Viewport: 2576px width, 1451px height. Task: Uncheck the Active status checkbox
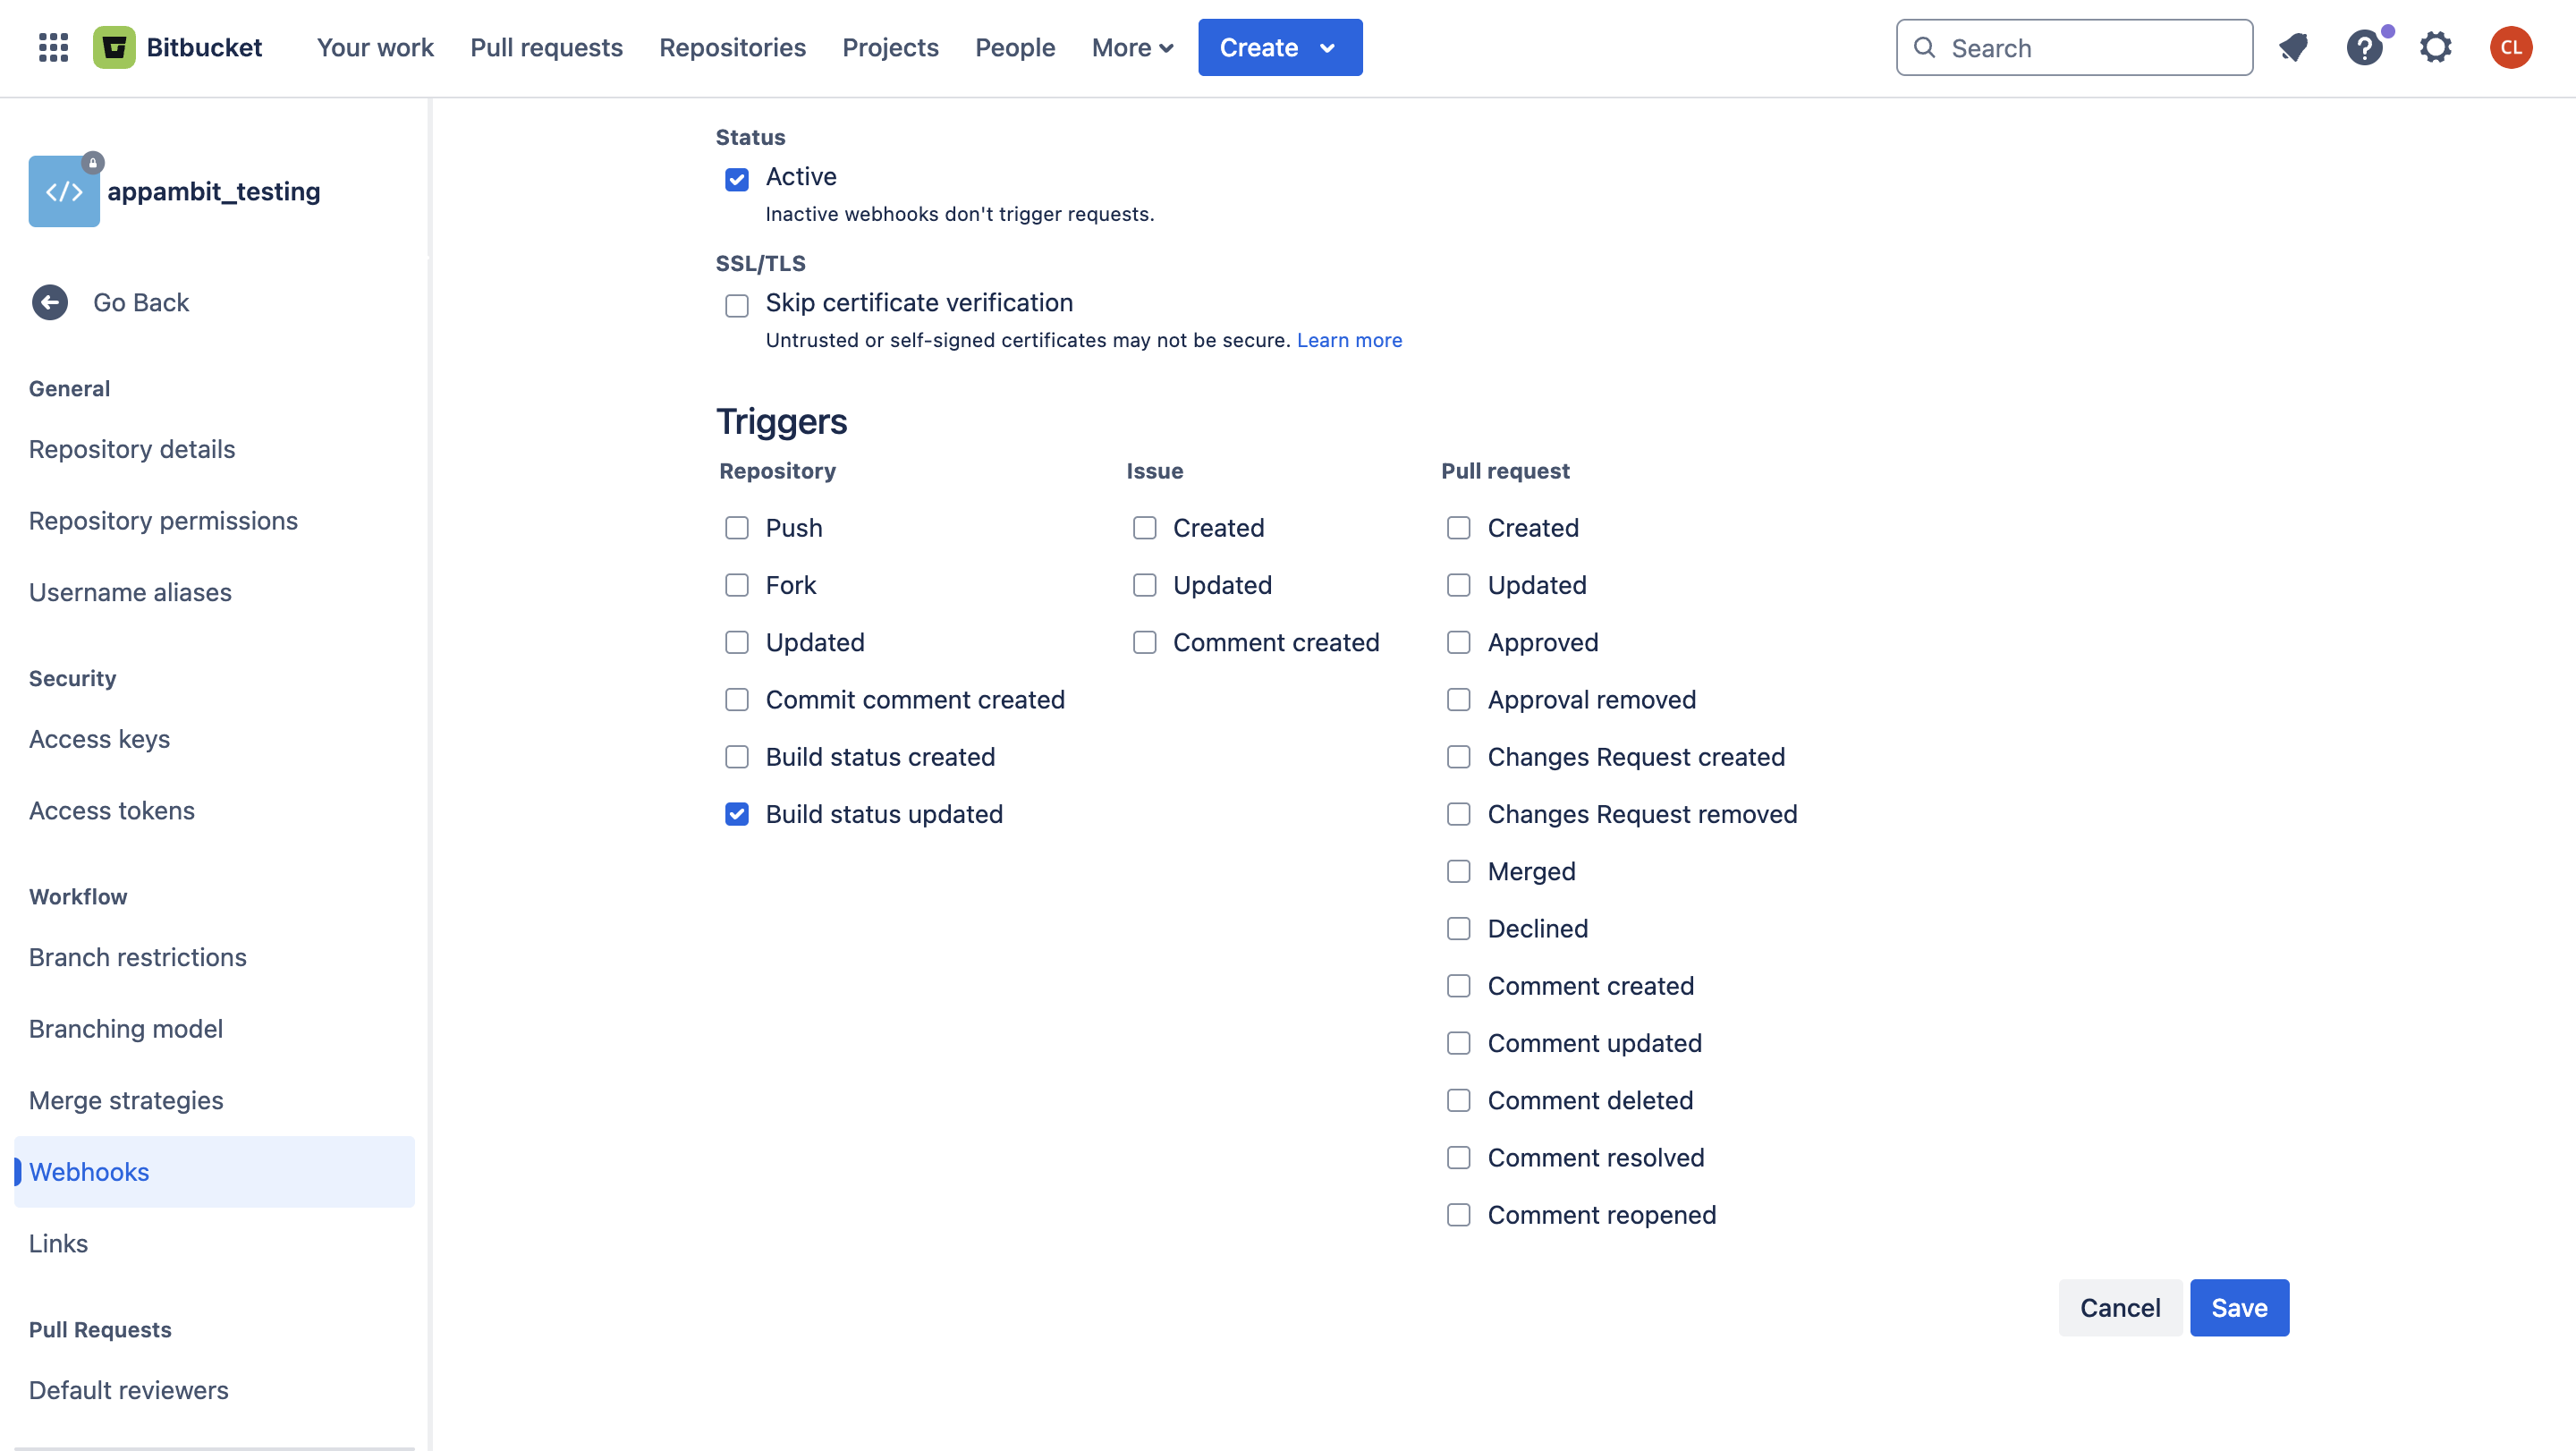[737, 179]
